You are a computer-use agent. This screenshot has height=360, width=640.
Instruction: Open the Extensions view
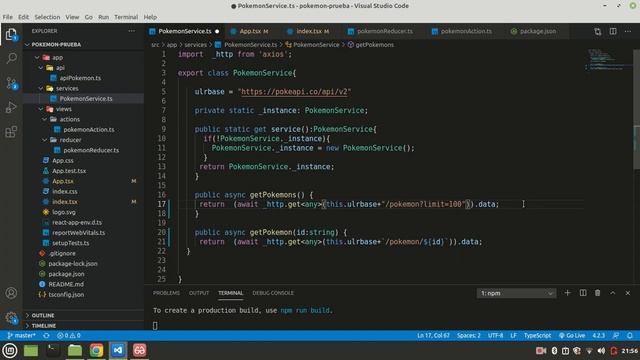[x=11, y=132]
